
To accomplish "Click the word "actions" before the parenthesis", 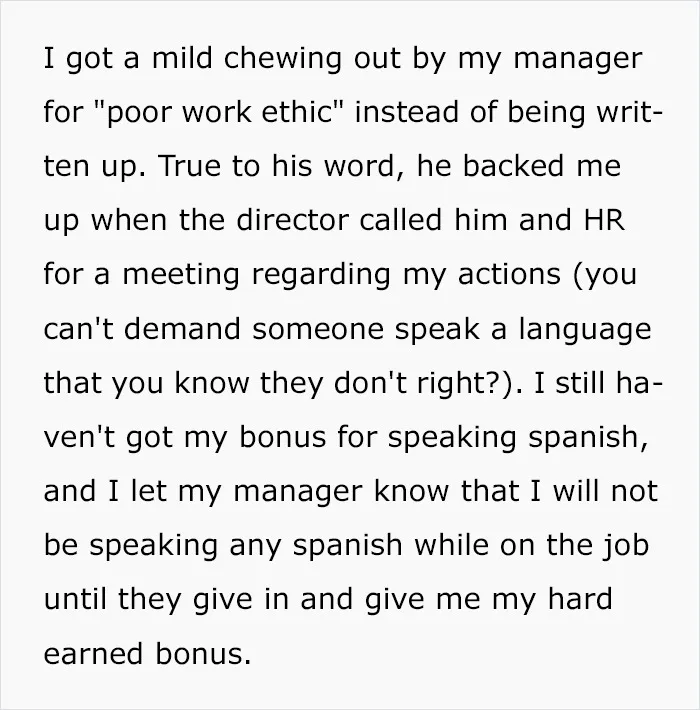I will coord(509,274).
